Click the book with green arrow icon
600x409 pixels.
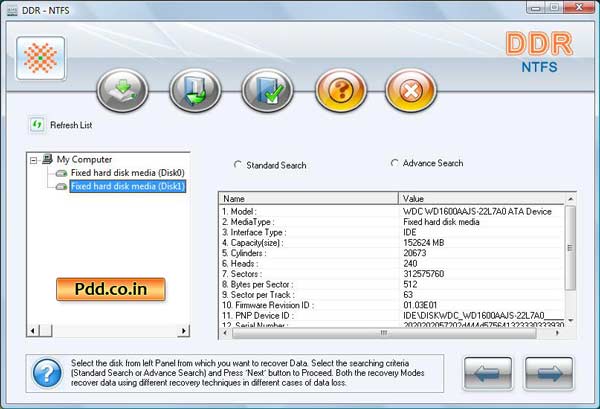tap(195, 91)
